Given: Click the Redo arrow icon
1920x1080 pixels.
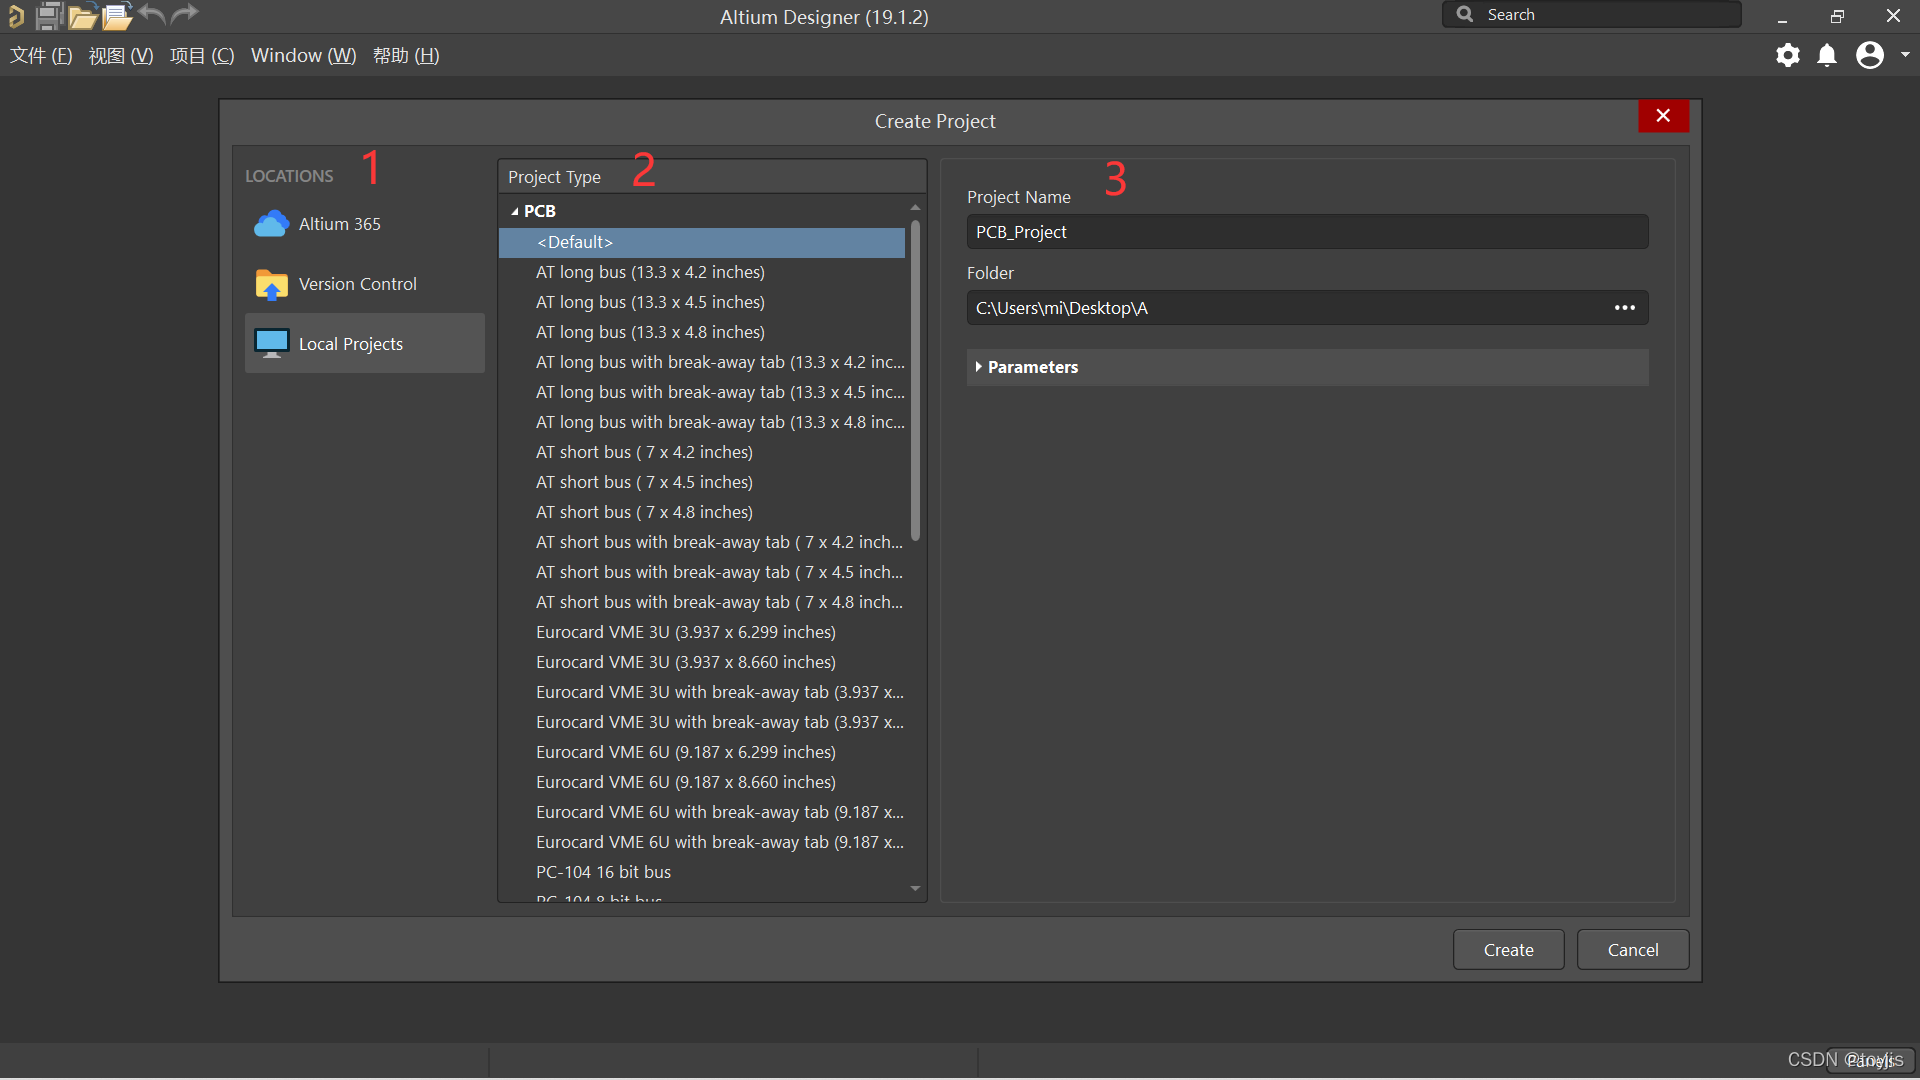Looking at the screenshot, I should [x=185, y=15].
